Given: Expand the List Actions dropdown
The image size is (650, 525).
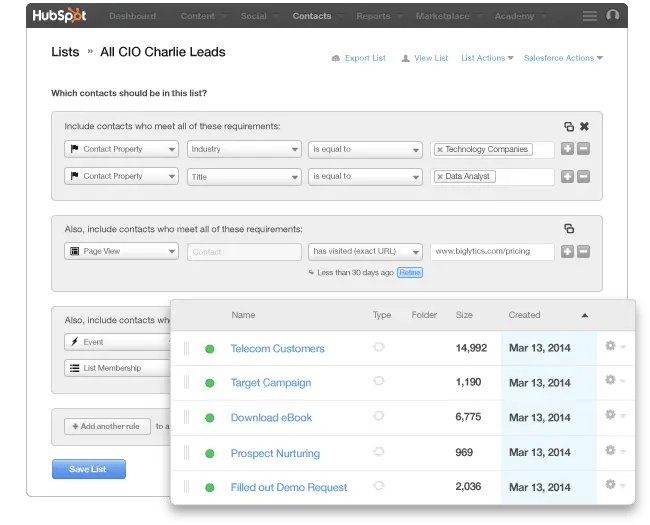Looking at the screenshot, I should pyautogui.click(x=487, y=58).
